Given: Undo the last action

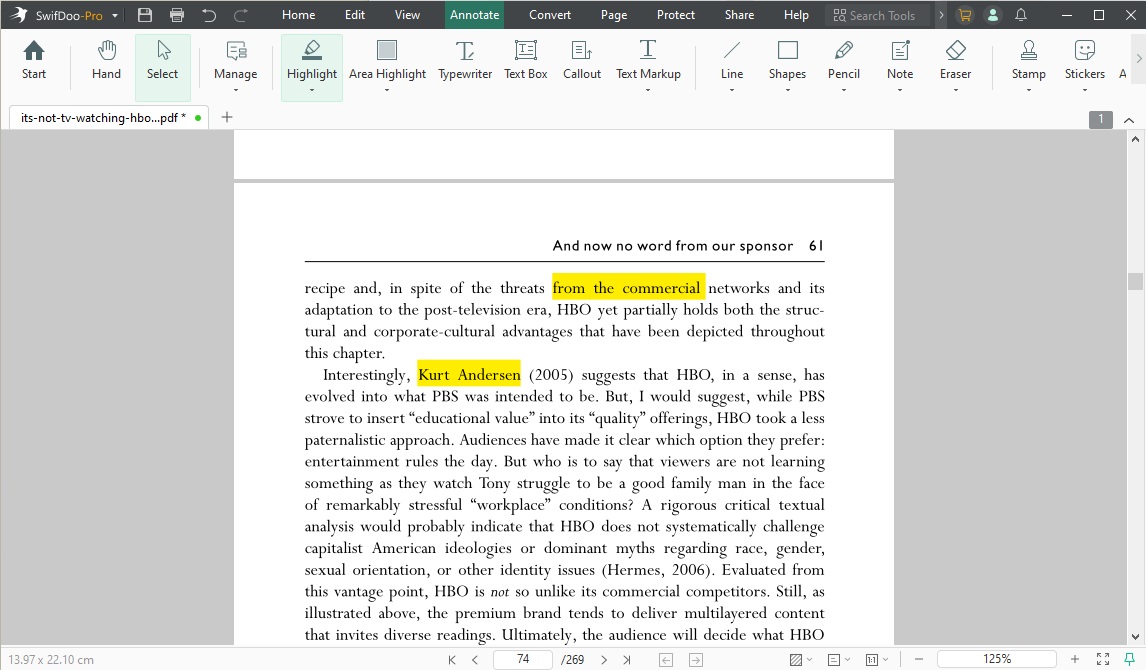Looking at the screenshot, I should coord(209,15).
